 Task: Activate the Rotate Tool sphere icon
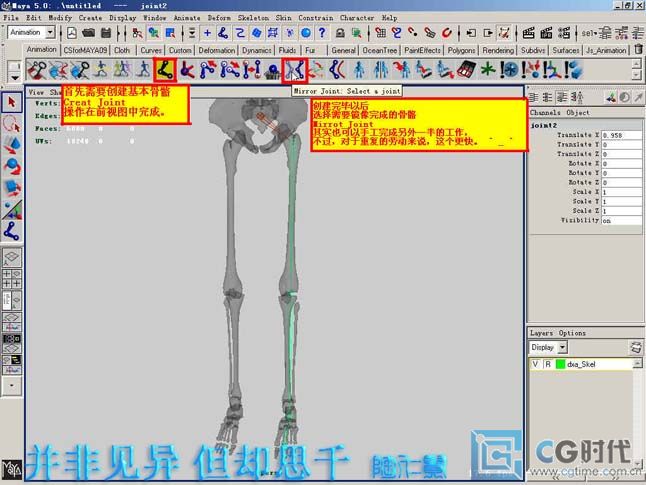click(12, 166)
